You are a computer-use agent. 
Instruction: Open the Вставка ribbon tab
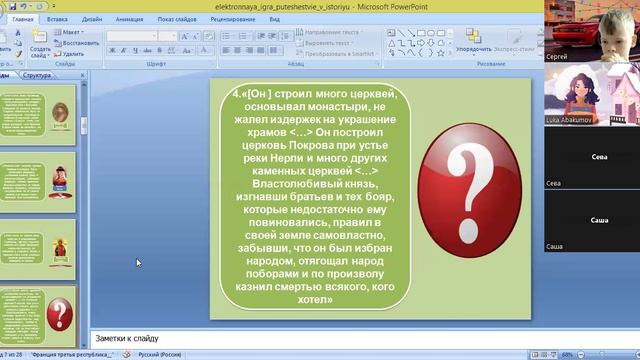pyautogui.click(x=57, y=19)
